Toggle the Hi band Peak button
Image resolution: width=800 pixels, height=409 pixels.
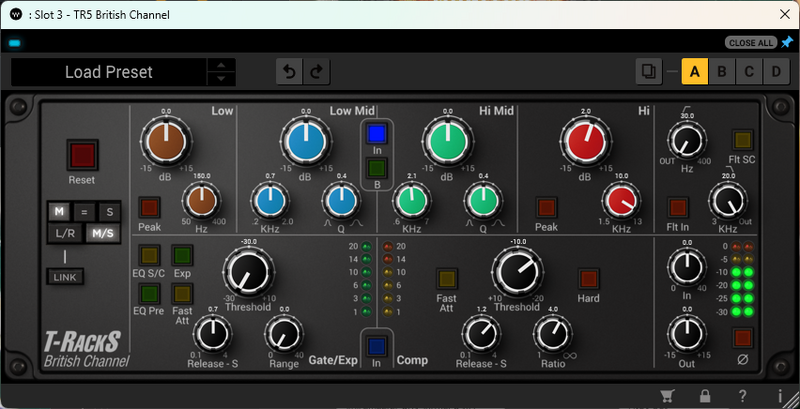click(546, 208)
